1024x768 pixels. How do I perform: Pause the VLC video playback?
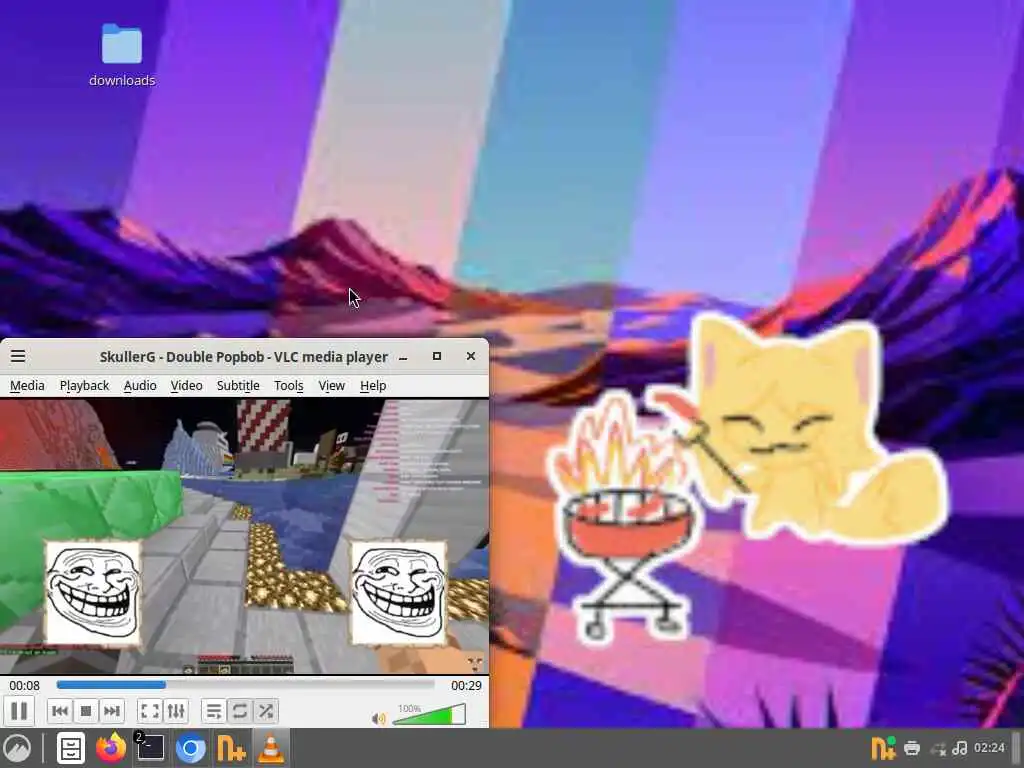pos(19,711)
